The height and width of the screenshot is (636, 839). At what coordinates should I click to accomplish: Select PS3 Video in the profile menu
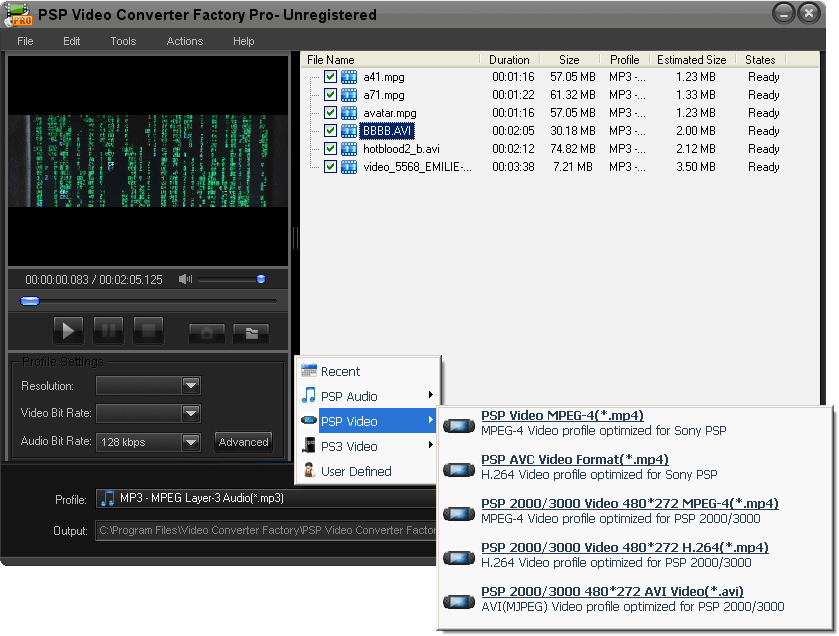coord(349,446)
